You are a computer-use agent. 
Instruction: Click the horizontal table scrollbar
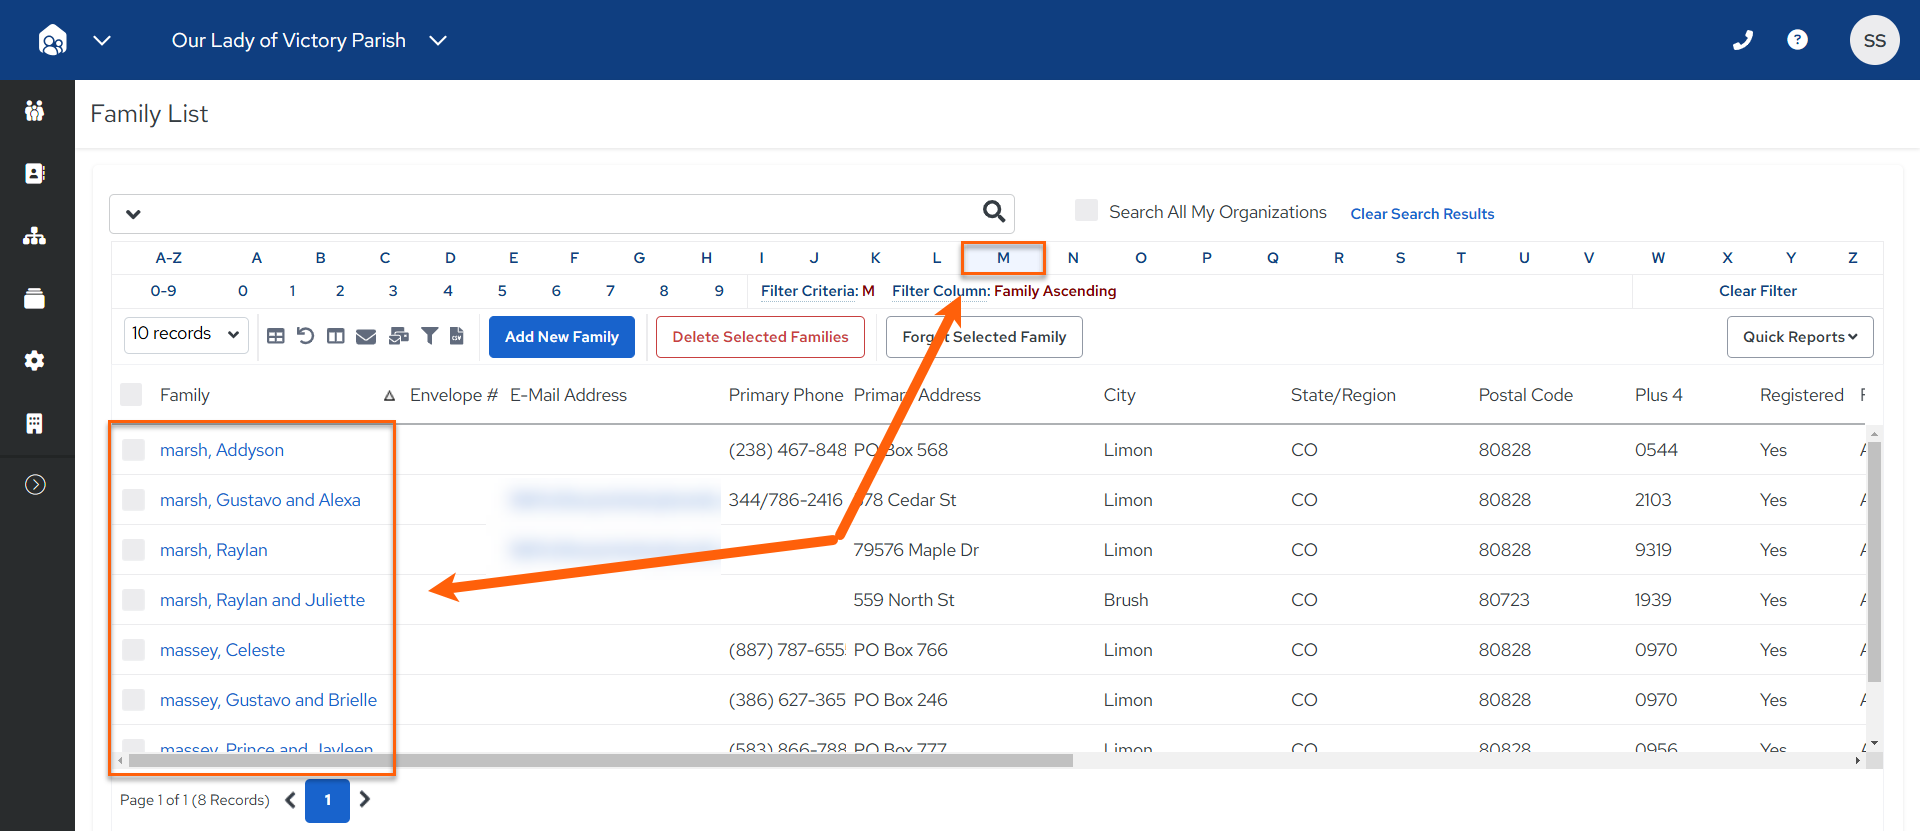click(600, 761)
